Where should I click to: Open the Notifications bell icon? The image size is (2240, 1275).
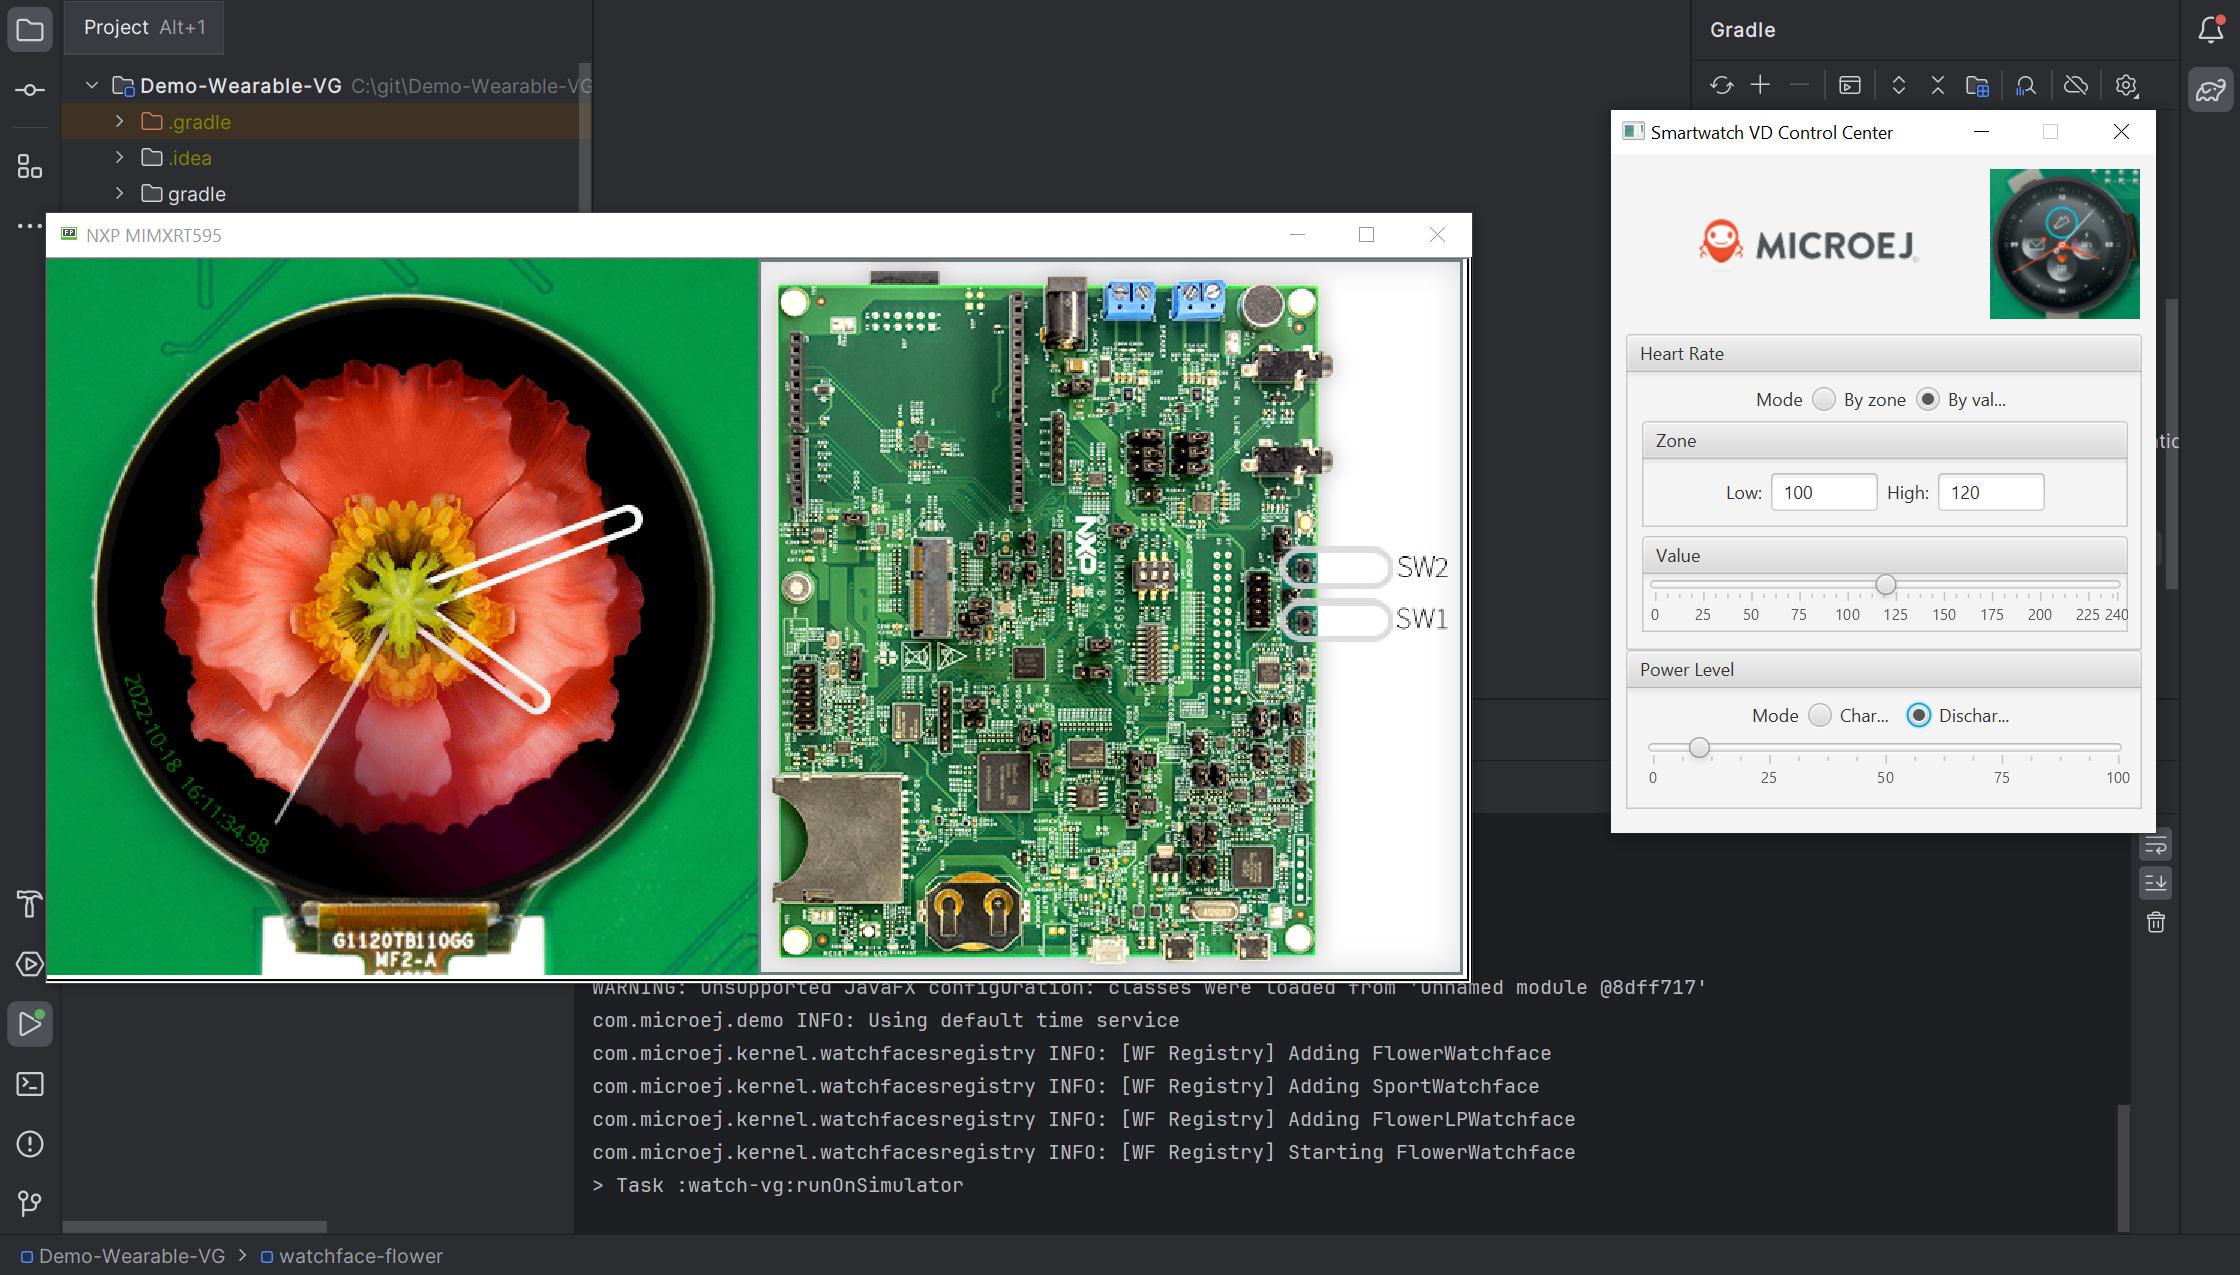[2210, 30]
